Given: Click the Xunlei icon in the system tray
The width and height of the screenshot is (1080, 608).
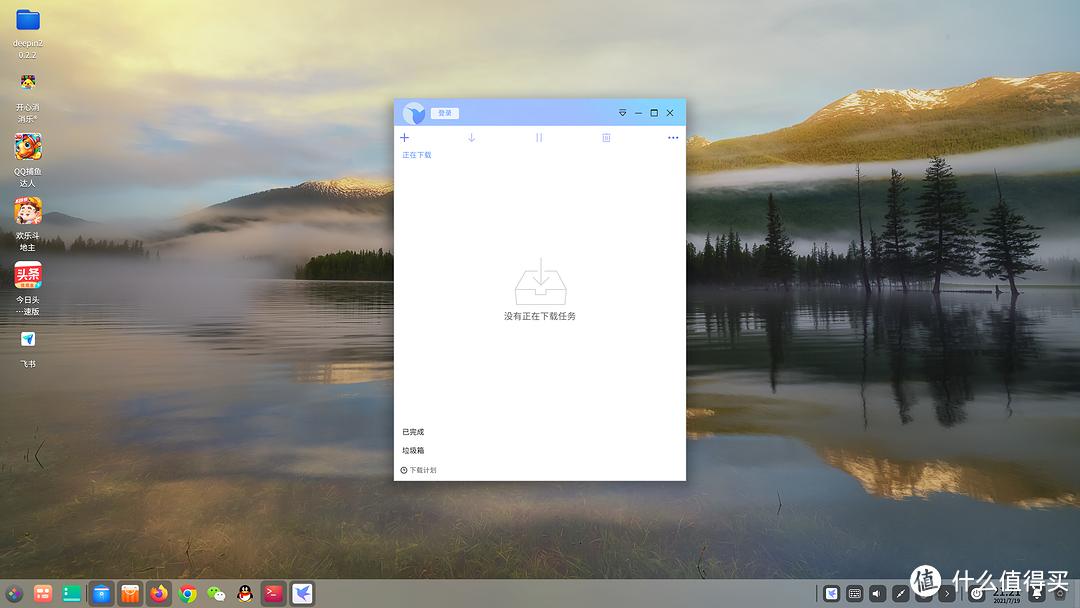Looking at the screenshot, I should click(831, 592).
